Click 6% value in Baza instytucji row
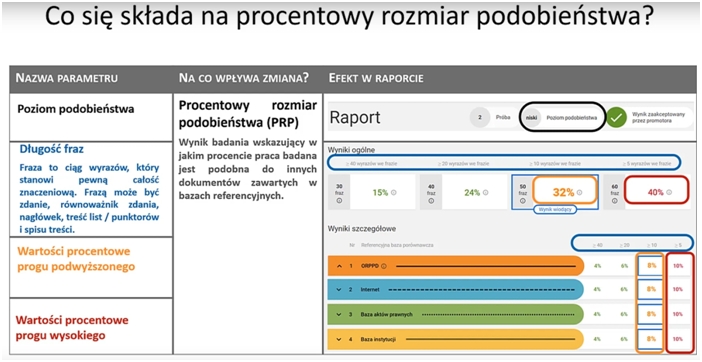The image size is (702, 362). (x=624, y=339)
